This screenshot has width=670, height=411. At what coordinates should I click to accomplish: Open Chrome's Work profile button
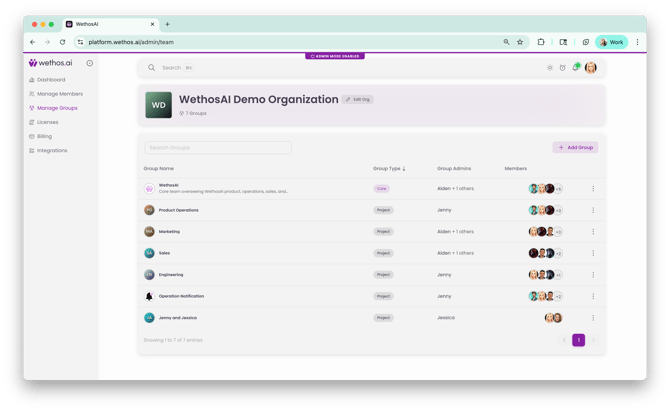(x=611, y=42)
